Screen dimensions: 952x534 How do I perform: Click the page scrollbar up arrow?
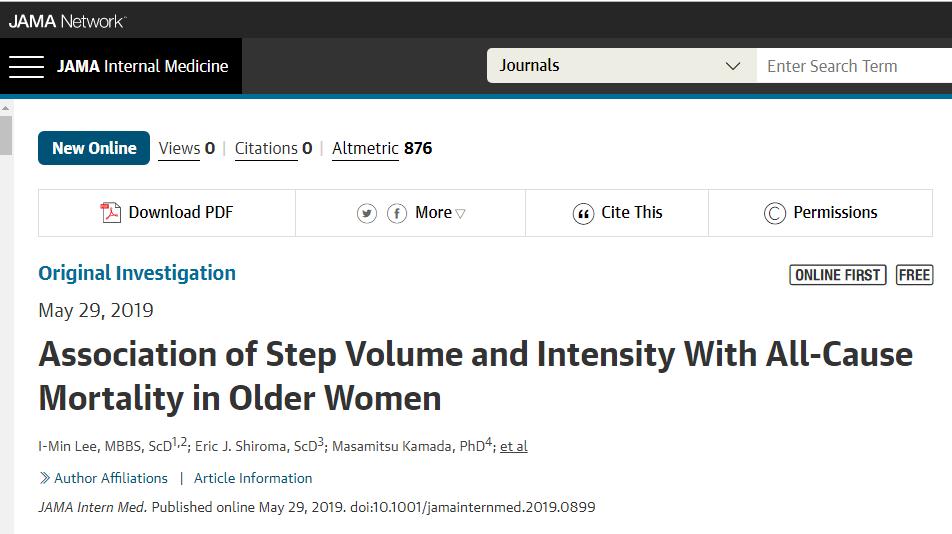point(5,108)
